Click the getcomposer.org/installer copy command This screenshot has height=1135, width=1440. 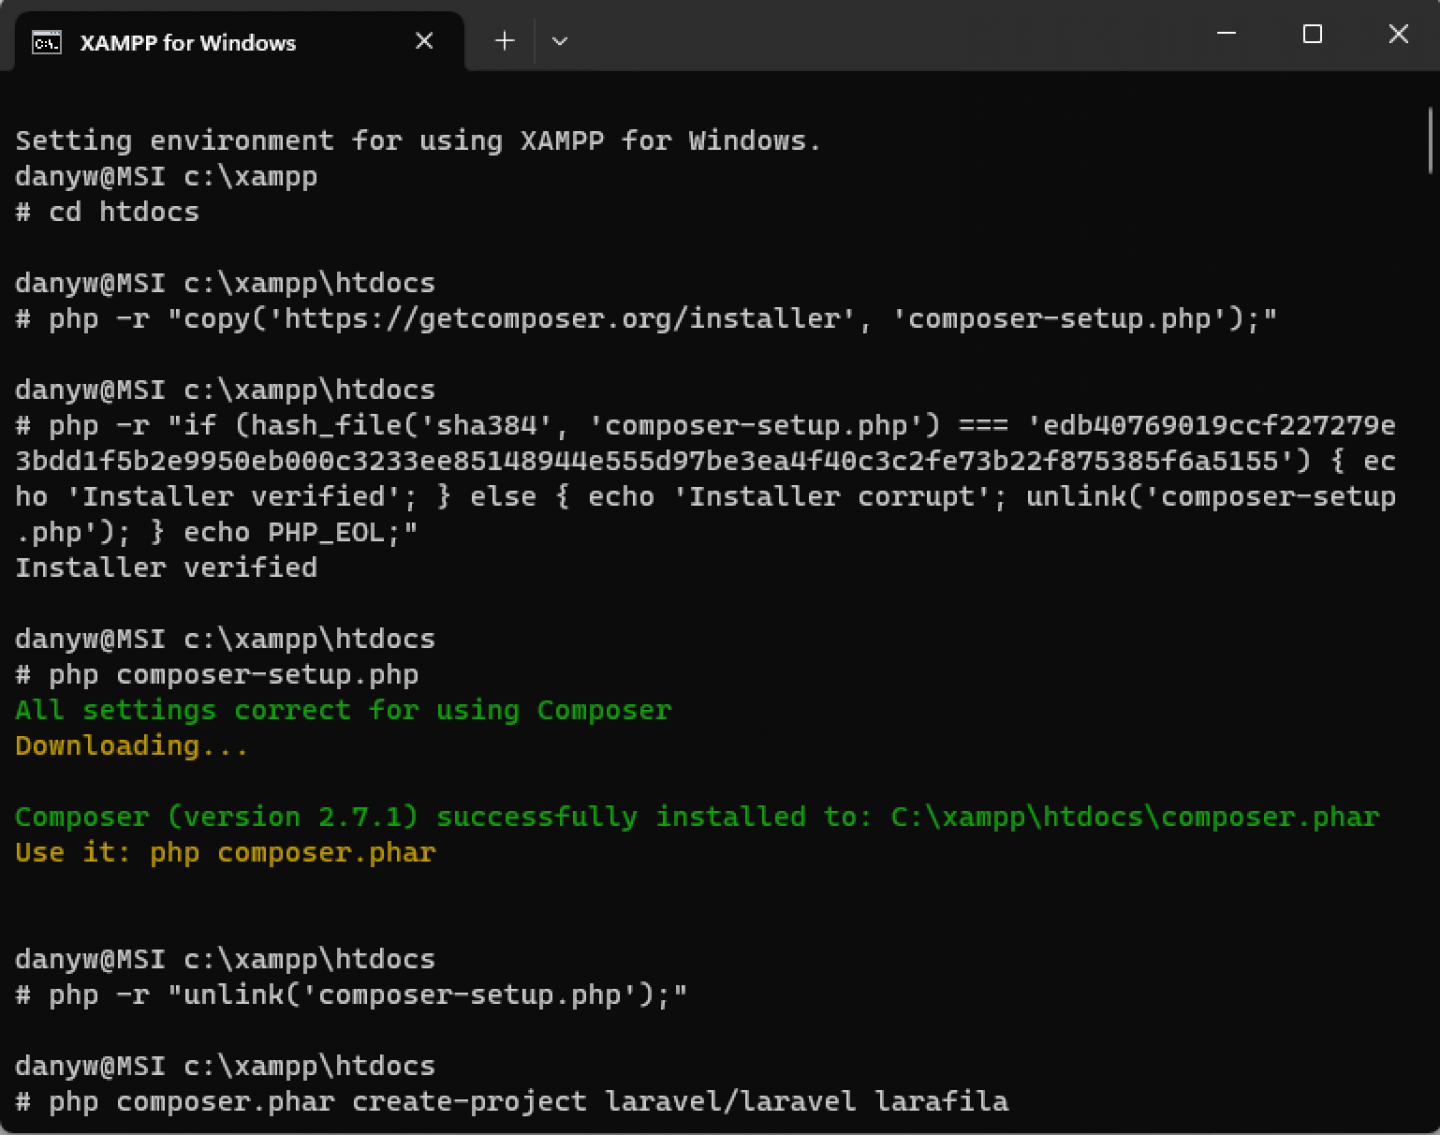coord(646,319)
